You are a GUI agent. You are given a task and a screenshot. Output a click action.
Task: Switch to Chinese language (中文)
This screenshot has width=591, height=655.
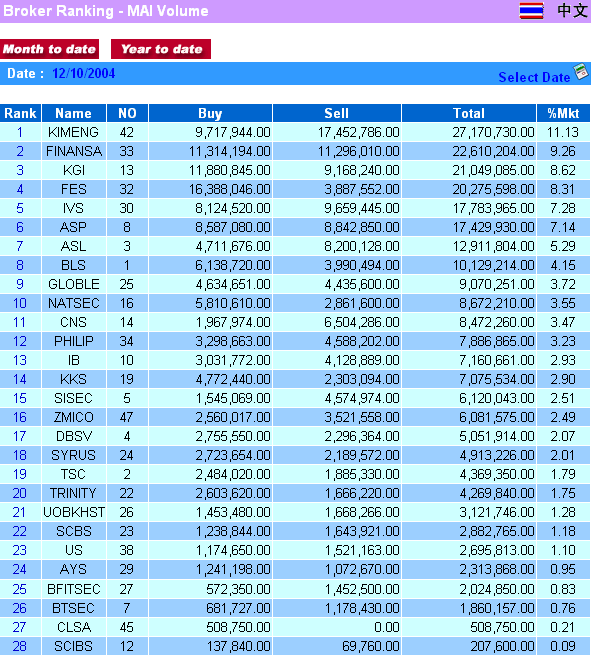[572, 10]
